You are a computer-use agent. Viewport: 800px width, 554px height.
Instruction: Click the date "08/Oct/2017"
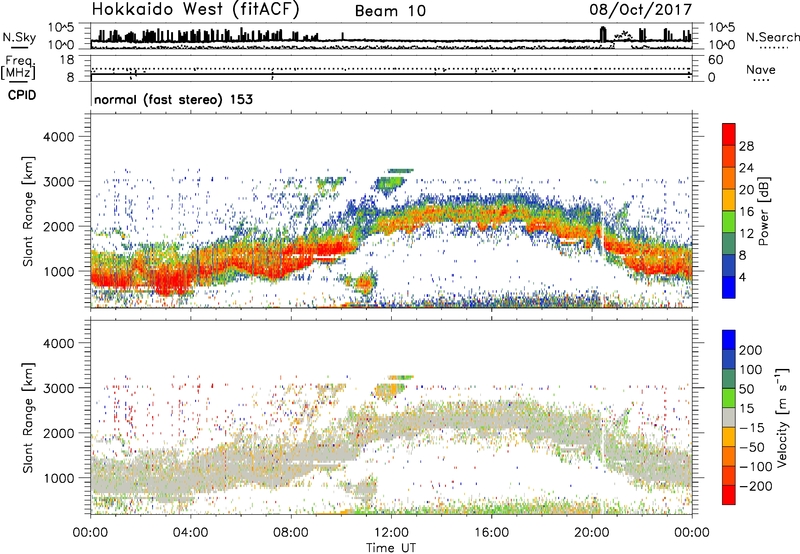641,10
